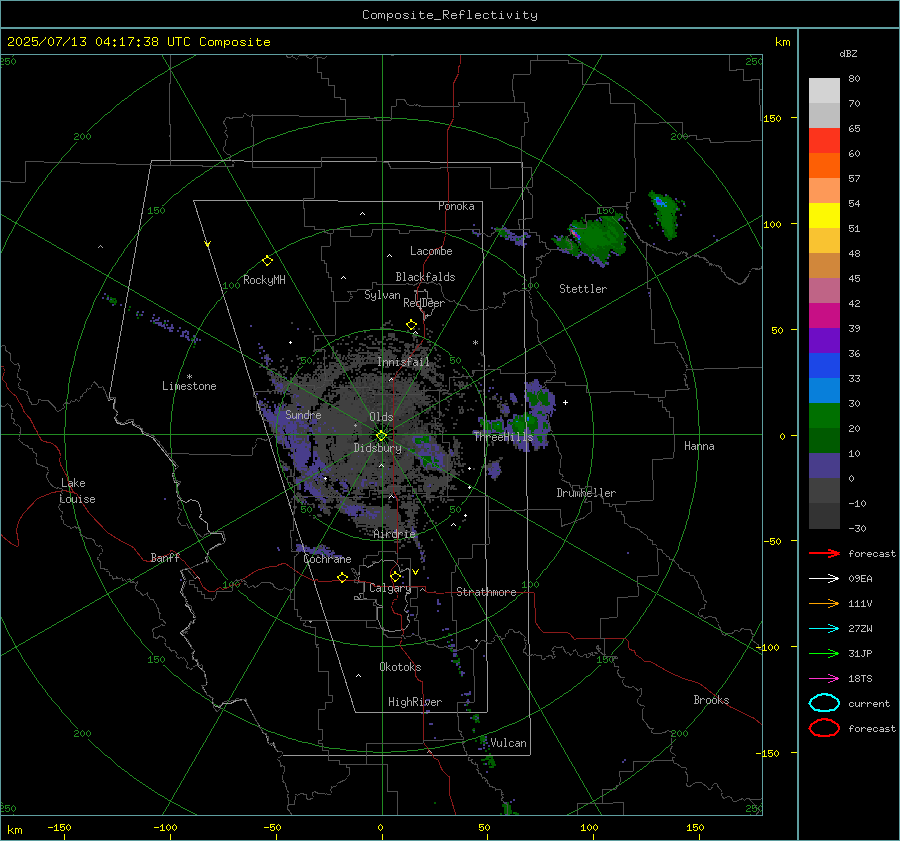This screenshot has width=900, height=841.
Task: Click the Olds town label
Action: click(x=381, y=417)
